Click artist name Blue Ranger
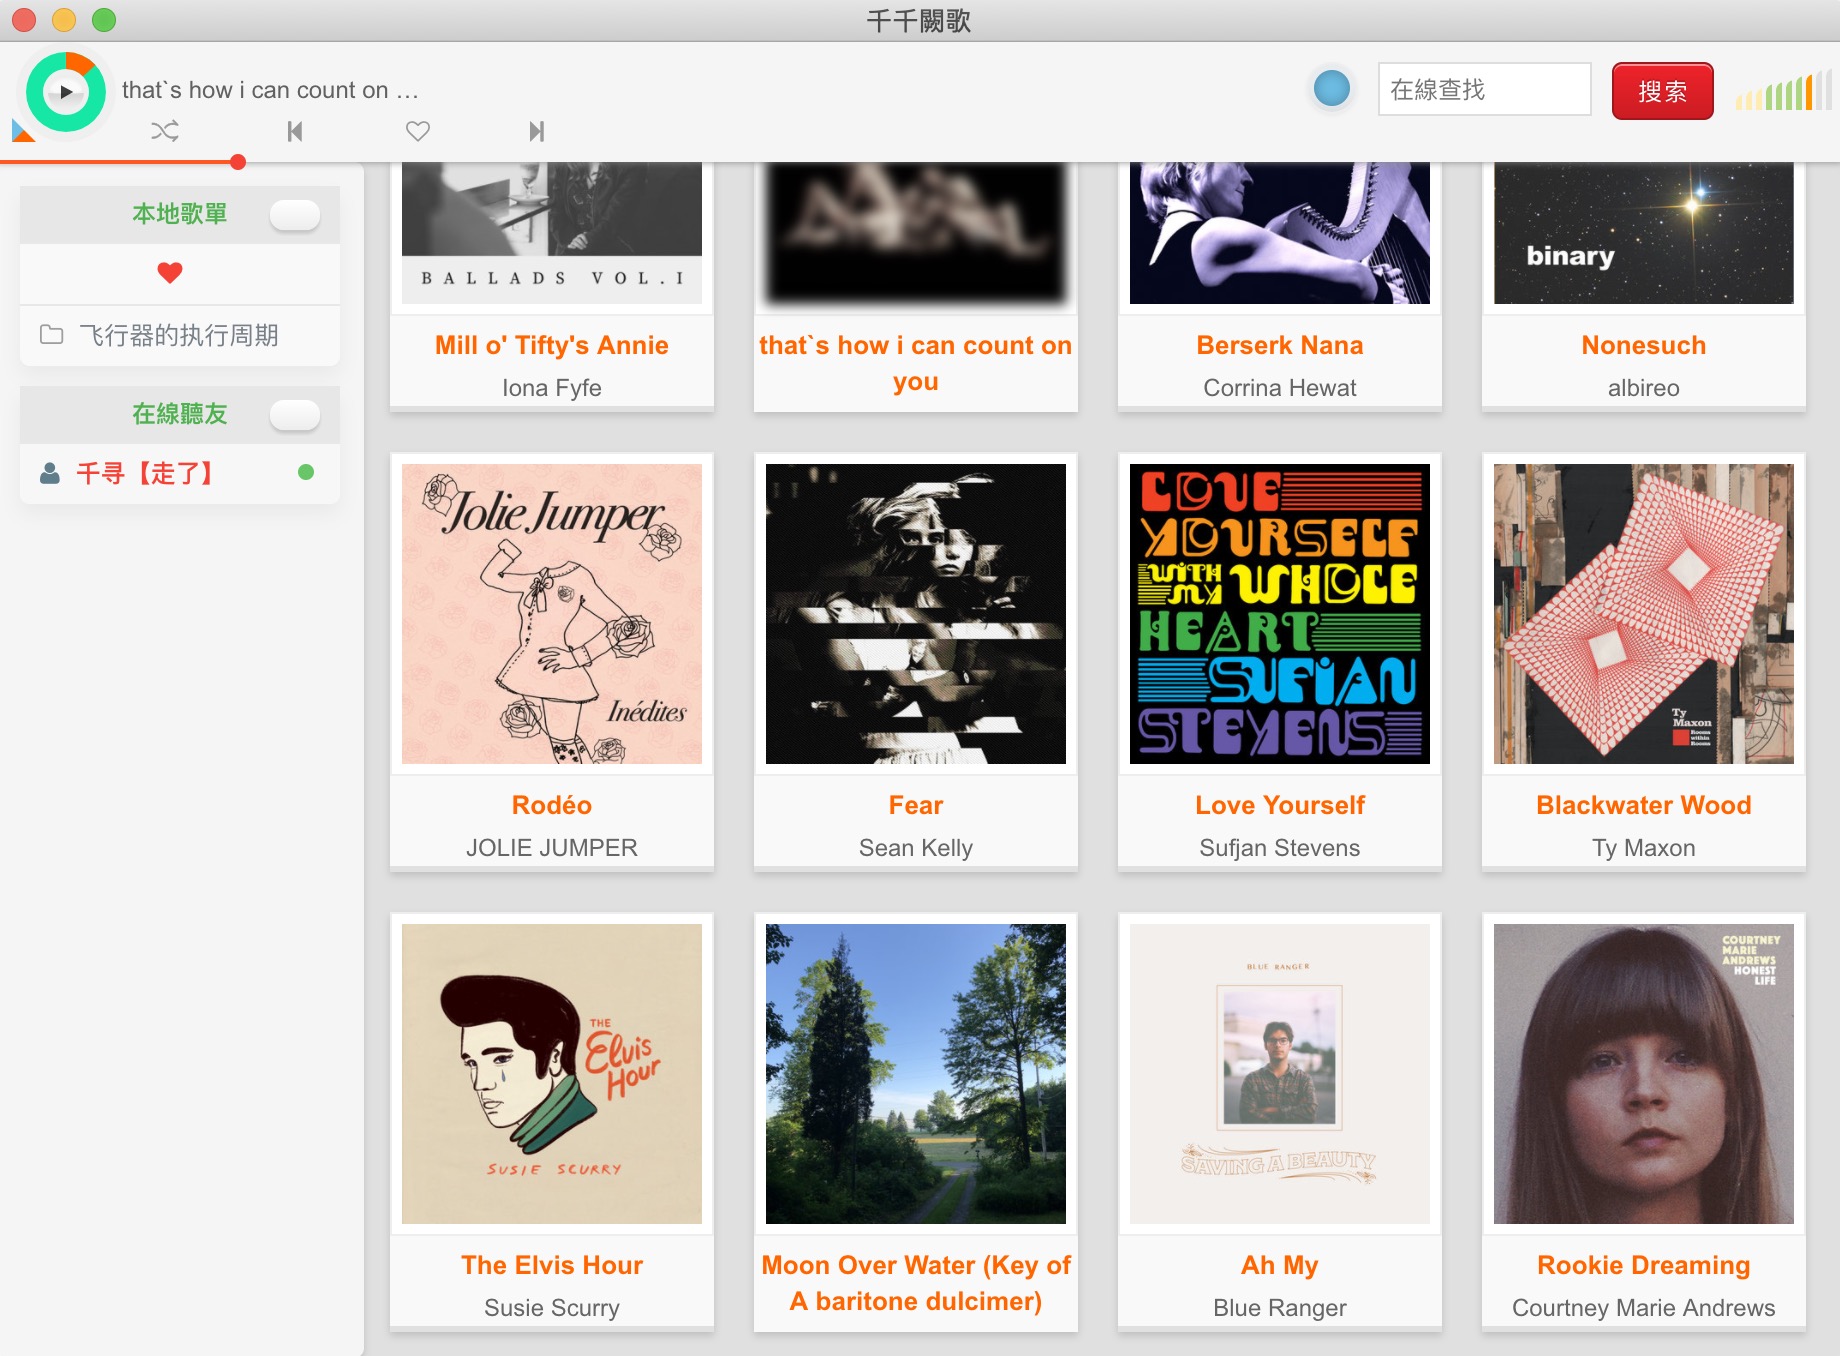The width and height of the screenshot is (1840, 1356). click(x=1280, y=1308)
